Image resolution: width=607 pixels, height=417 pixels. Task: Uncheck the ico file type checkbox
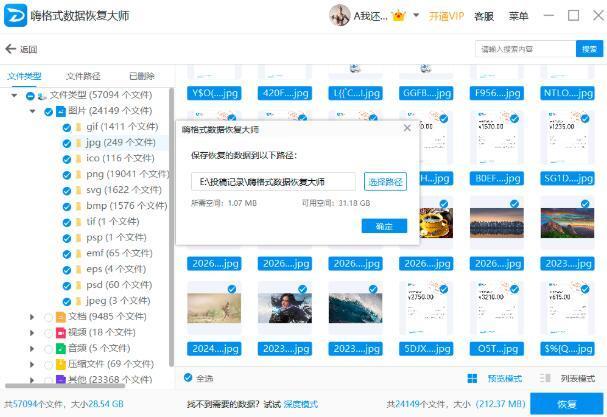point(67,159)
